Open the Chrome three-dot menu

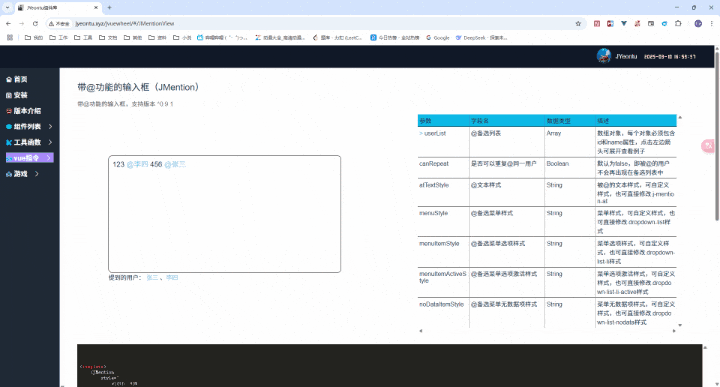tap(711, 23)
